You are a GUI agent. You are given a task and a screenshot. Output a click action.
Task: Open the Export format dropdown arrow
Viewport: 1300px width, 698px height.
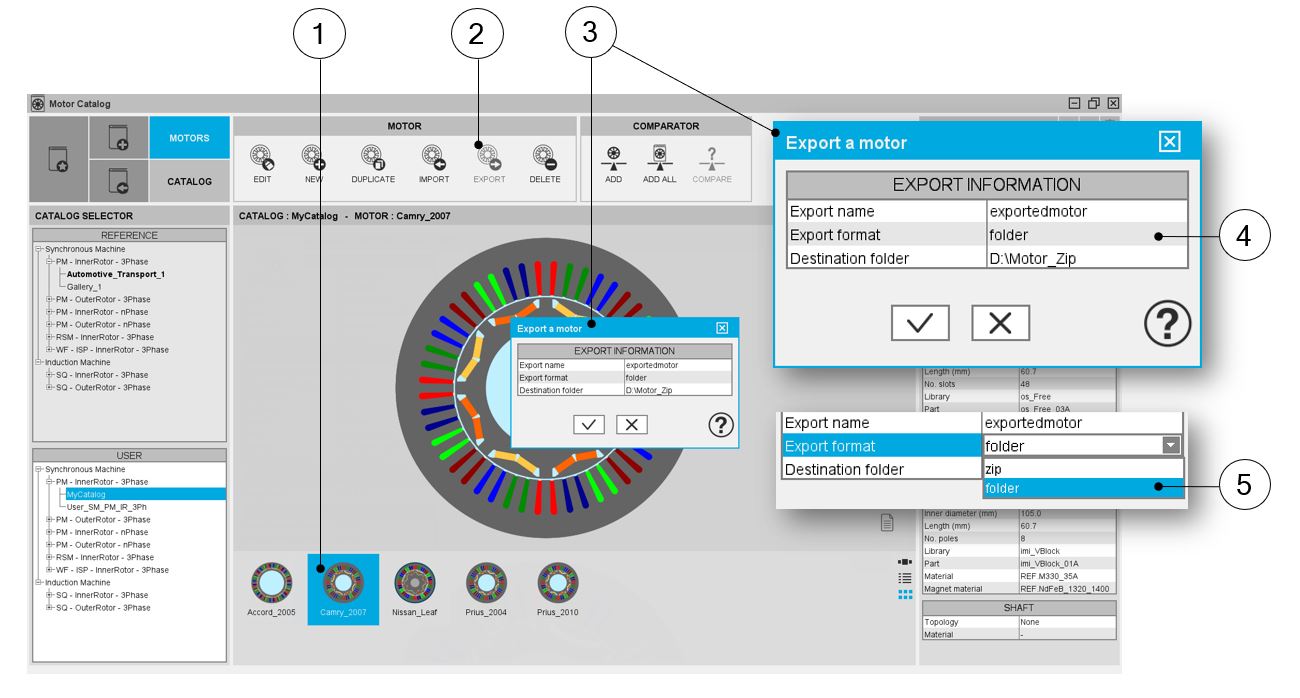pos(1171,446)
